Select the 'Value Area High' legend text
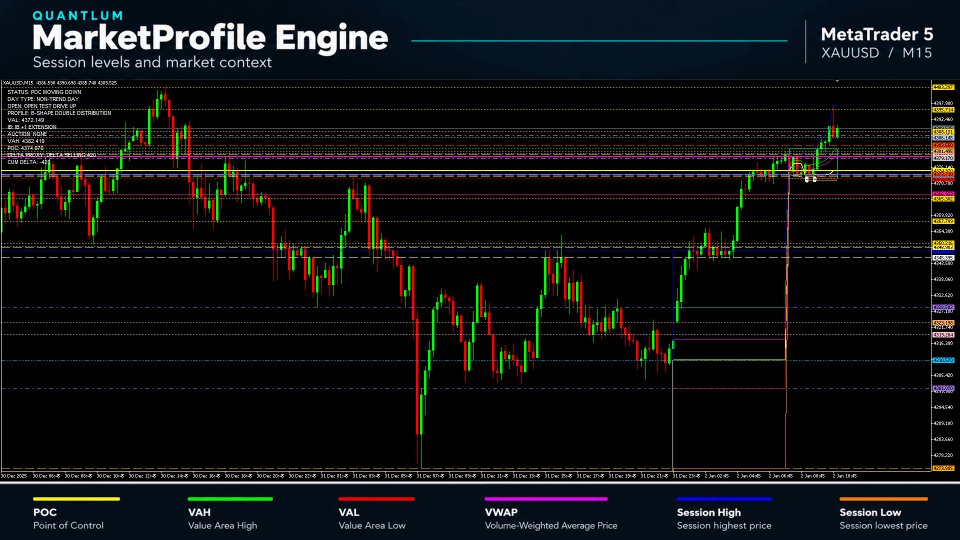Viewport: 960px width, 540px height. 222,525
